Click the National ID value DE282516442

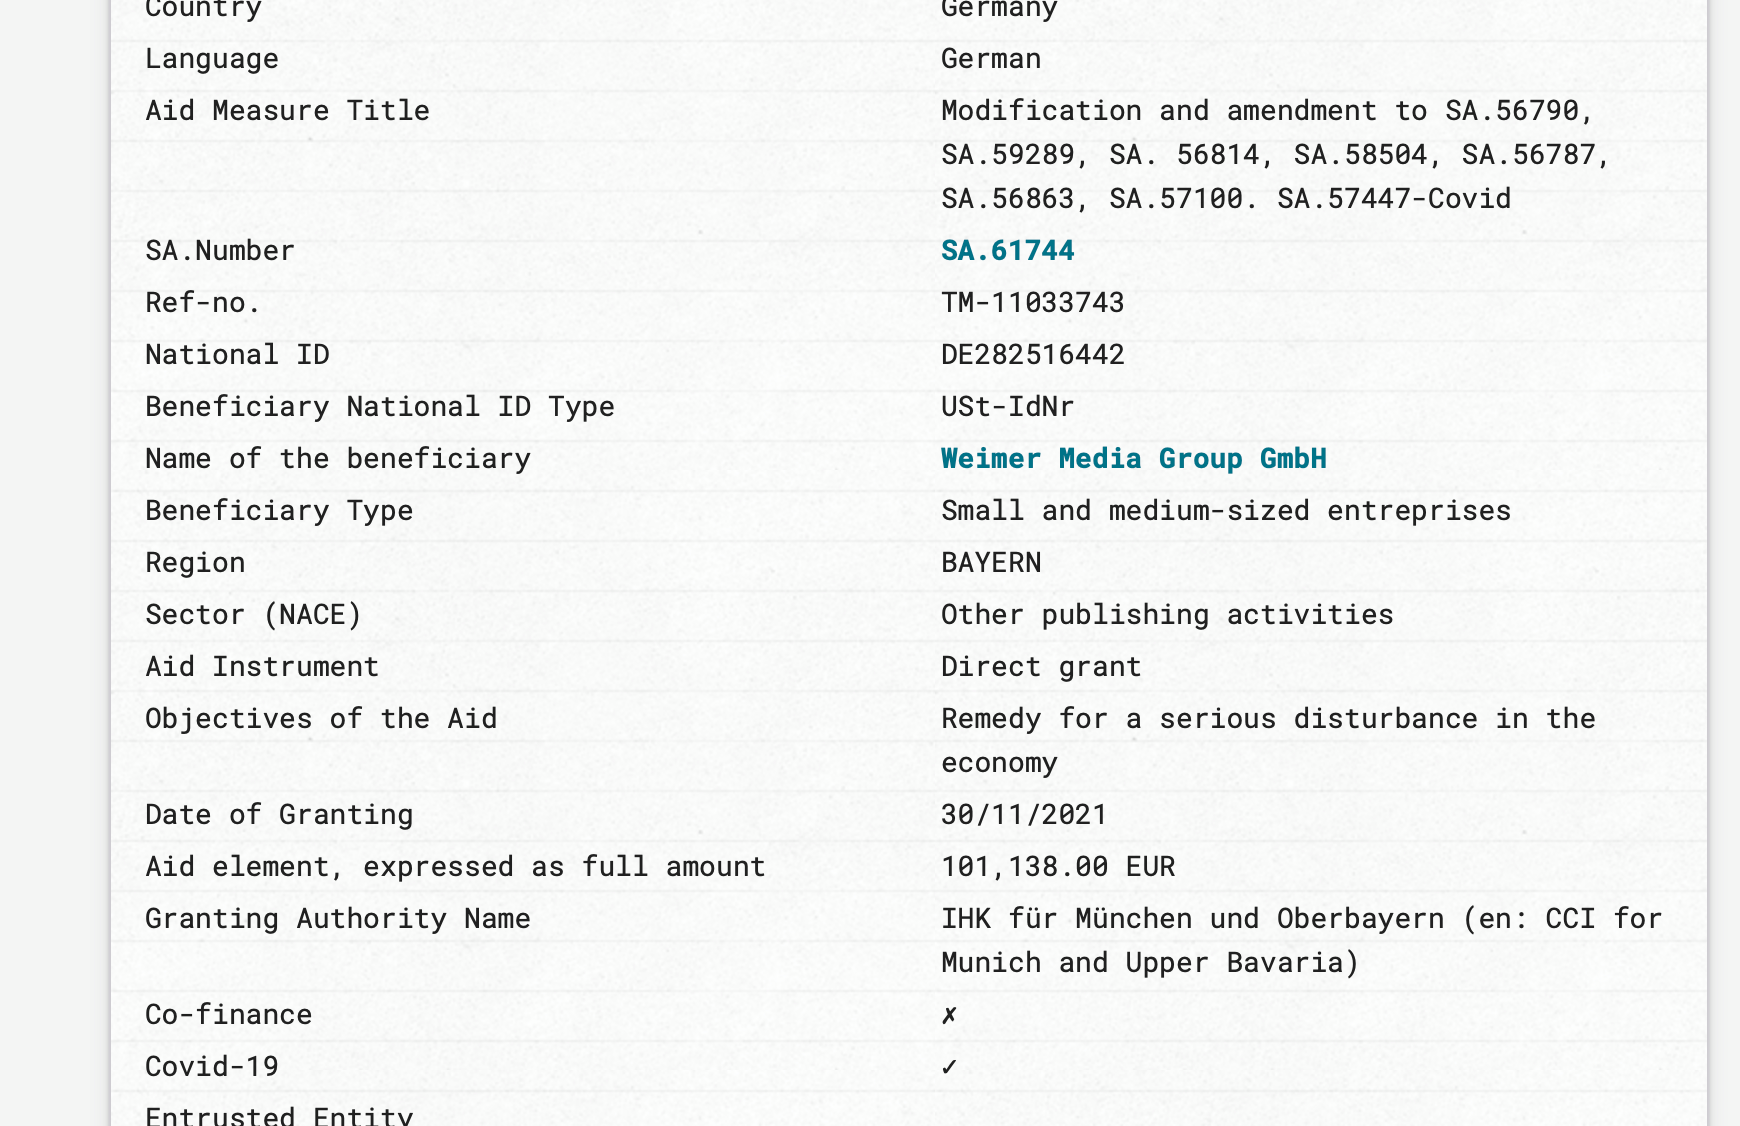point(1032,354)
